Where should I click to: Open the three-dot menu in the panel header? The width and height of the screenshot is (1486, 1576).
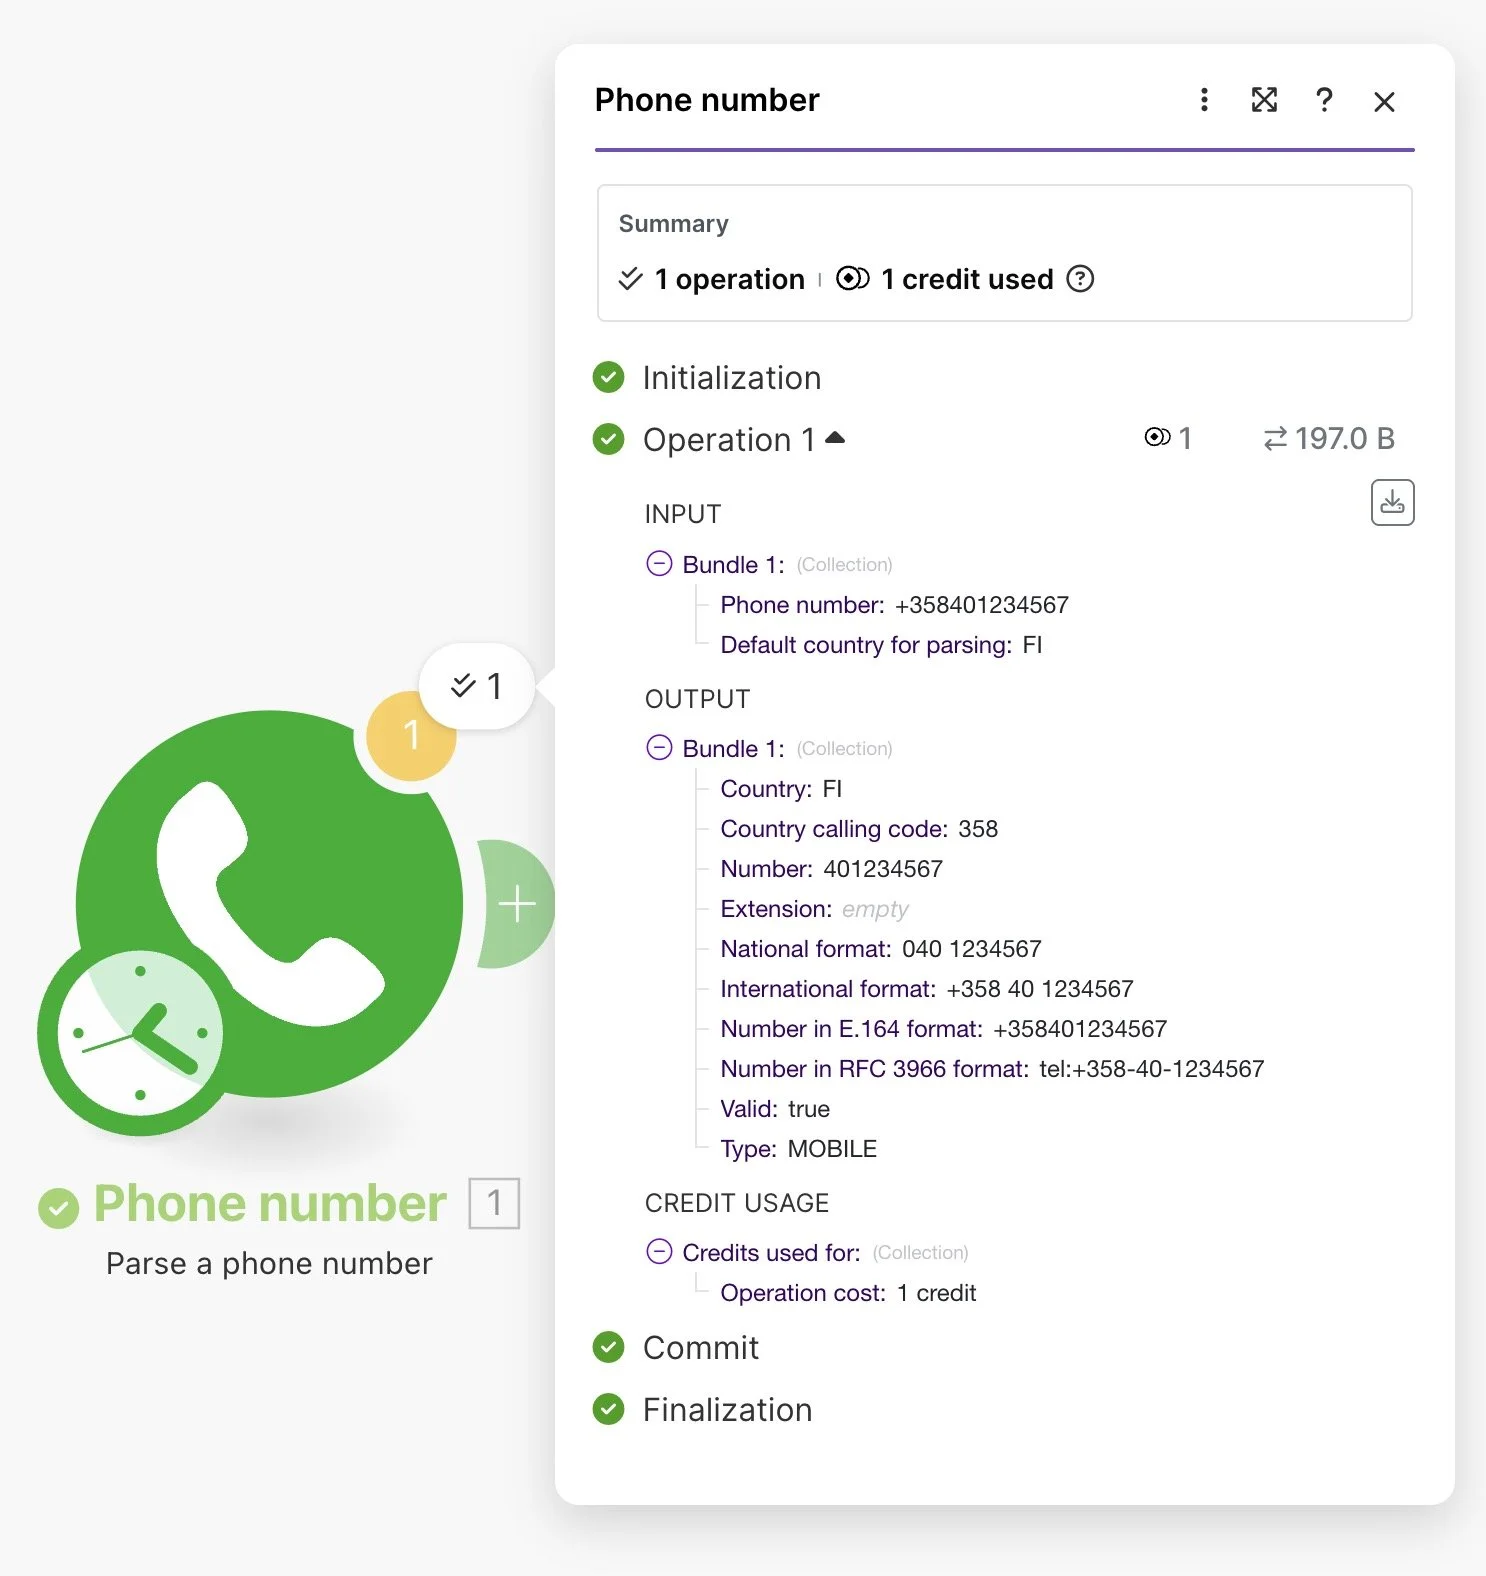point(1204,101)
